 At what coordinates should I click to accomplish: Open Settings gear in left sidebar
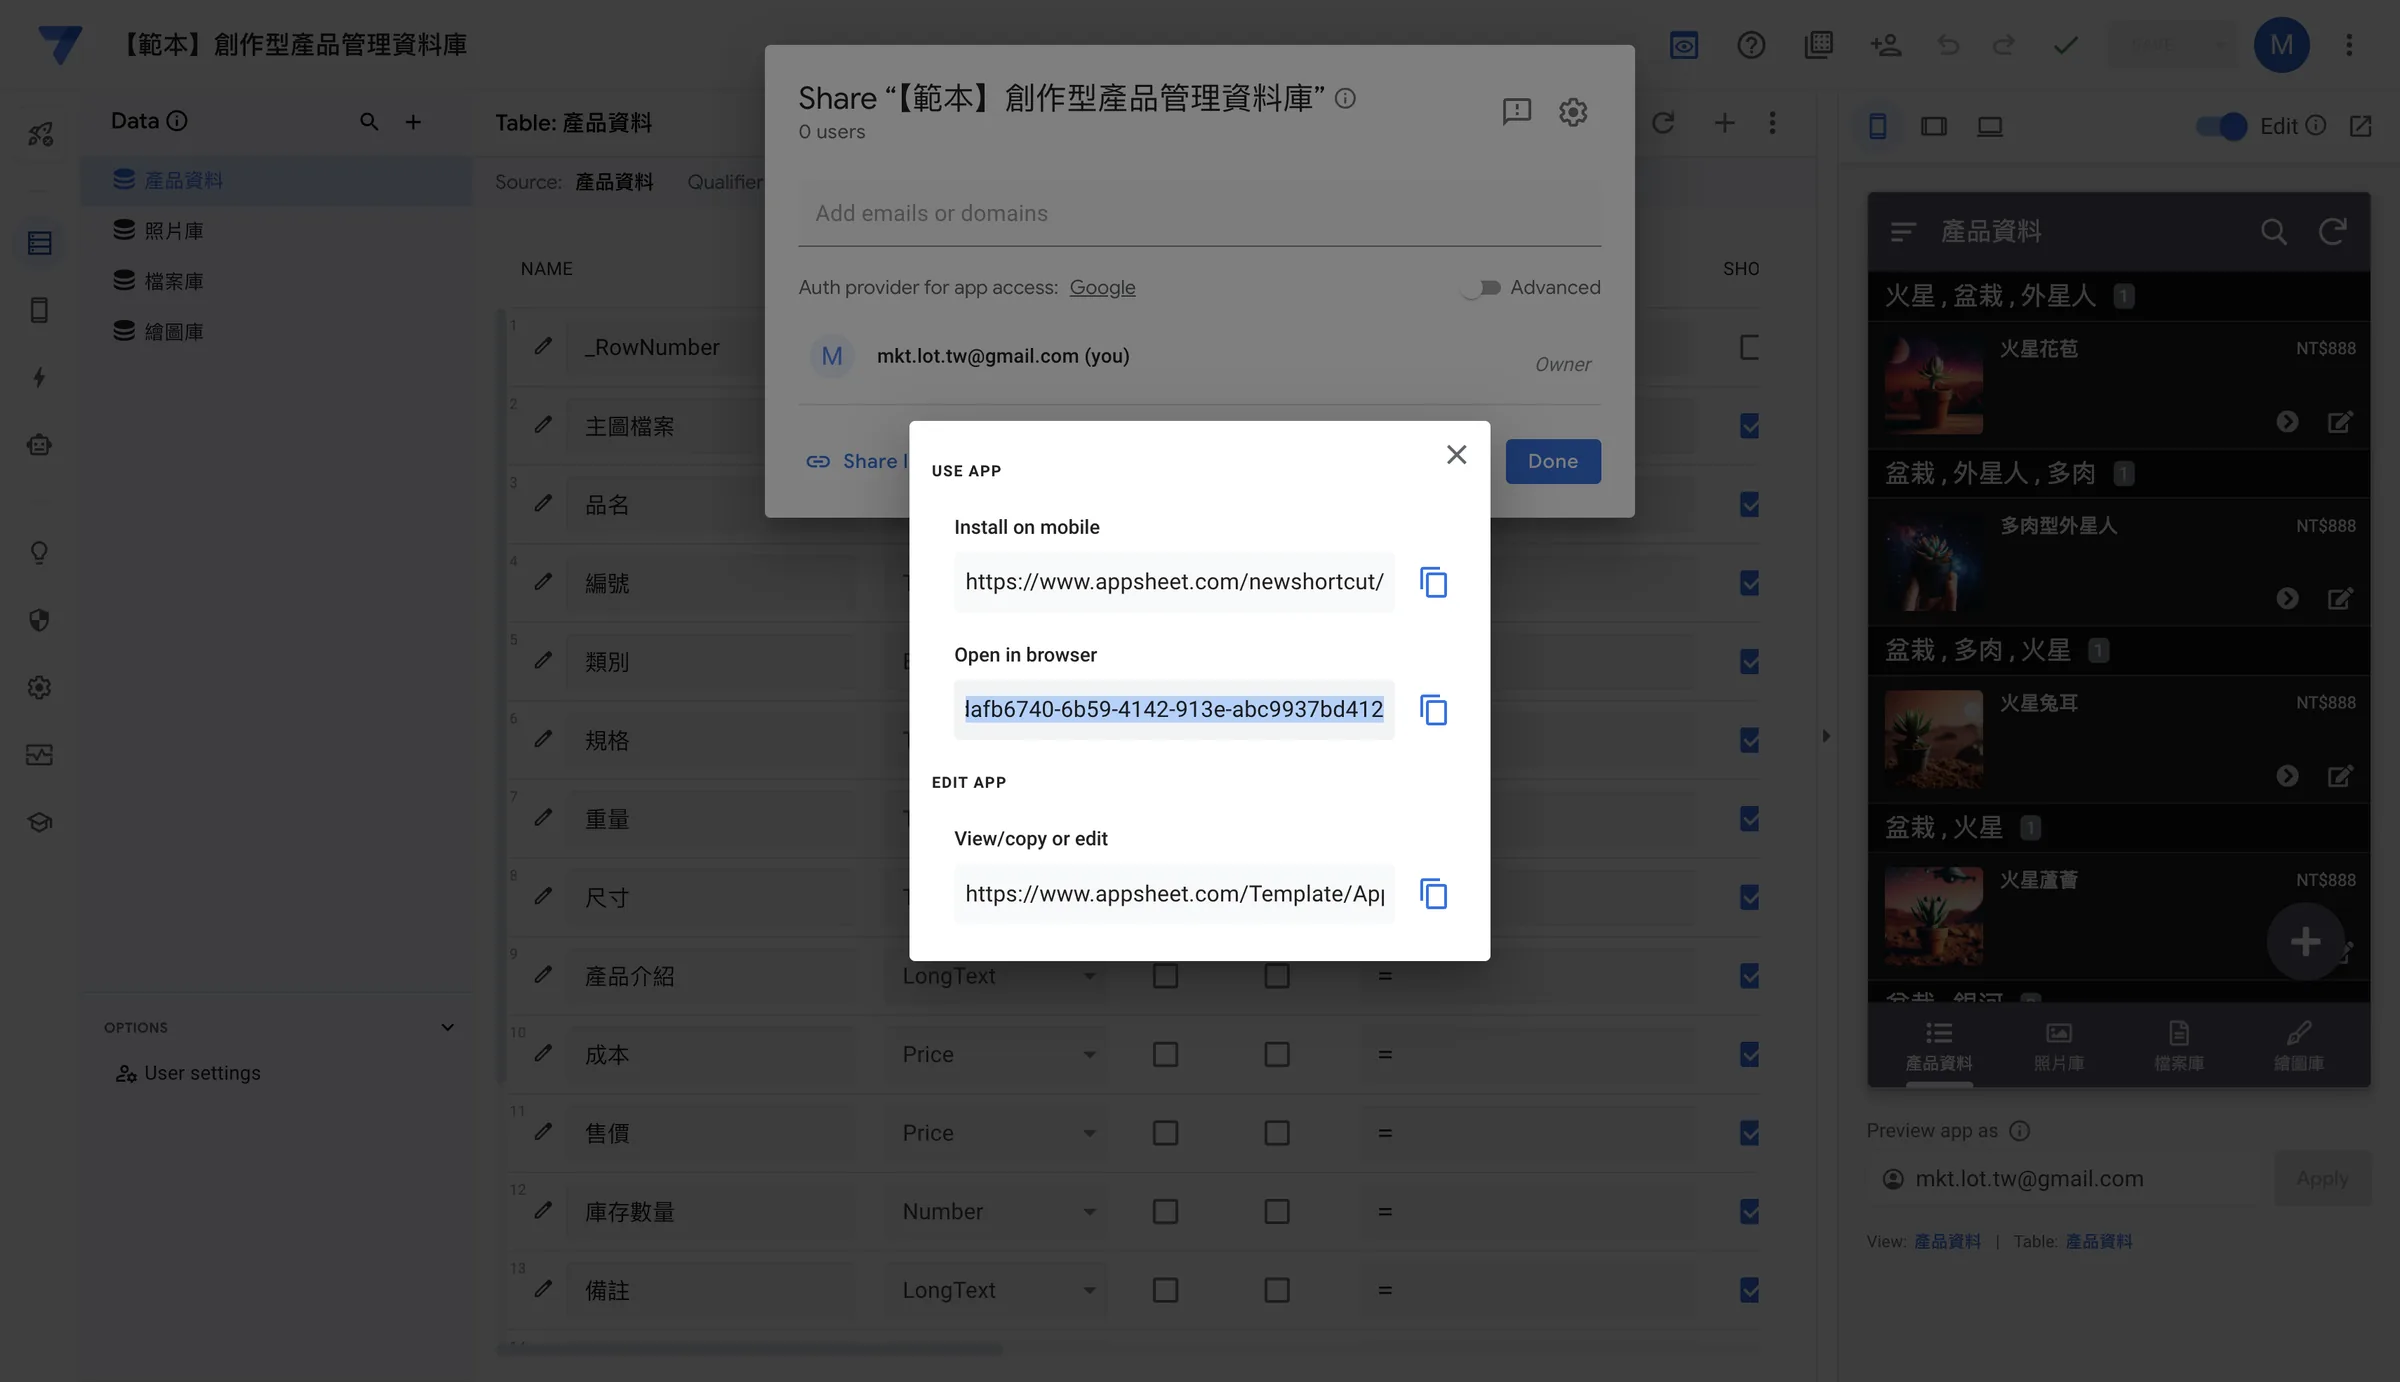pyautogui.click(x=39, y=688)
